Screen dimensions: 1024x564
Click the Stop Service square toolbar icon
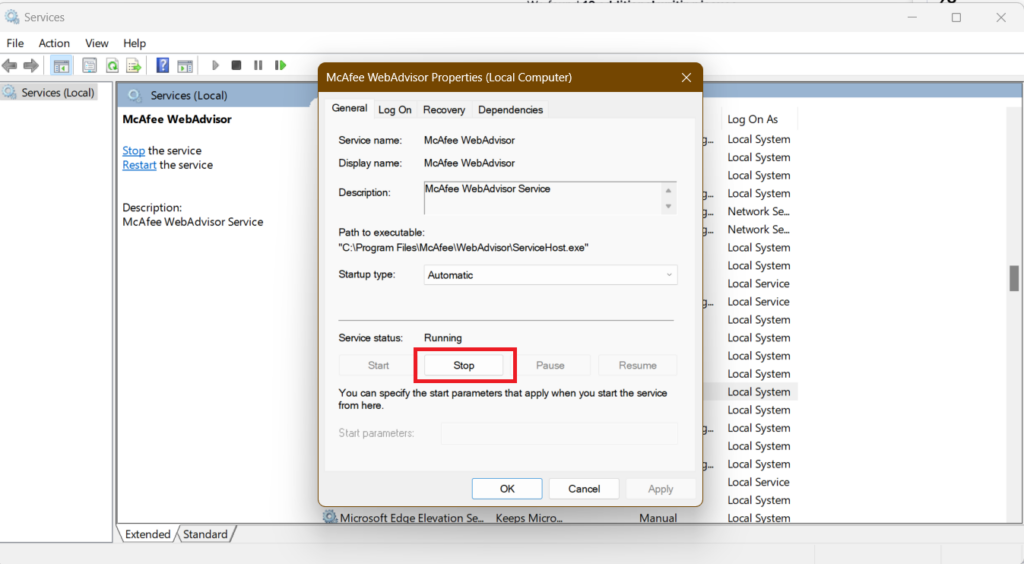point(236,65)
